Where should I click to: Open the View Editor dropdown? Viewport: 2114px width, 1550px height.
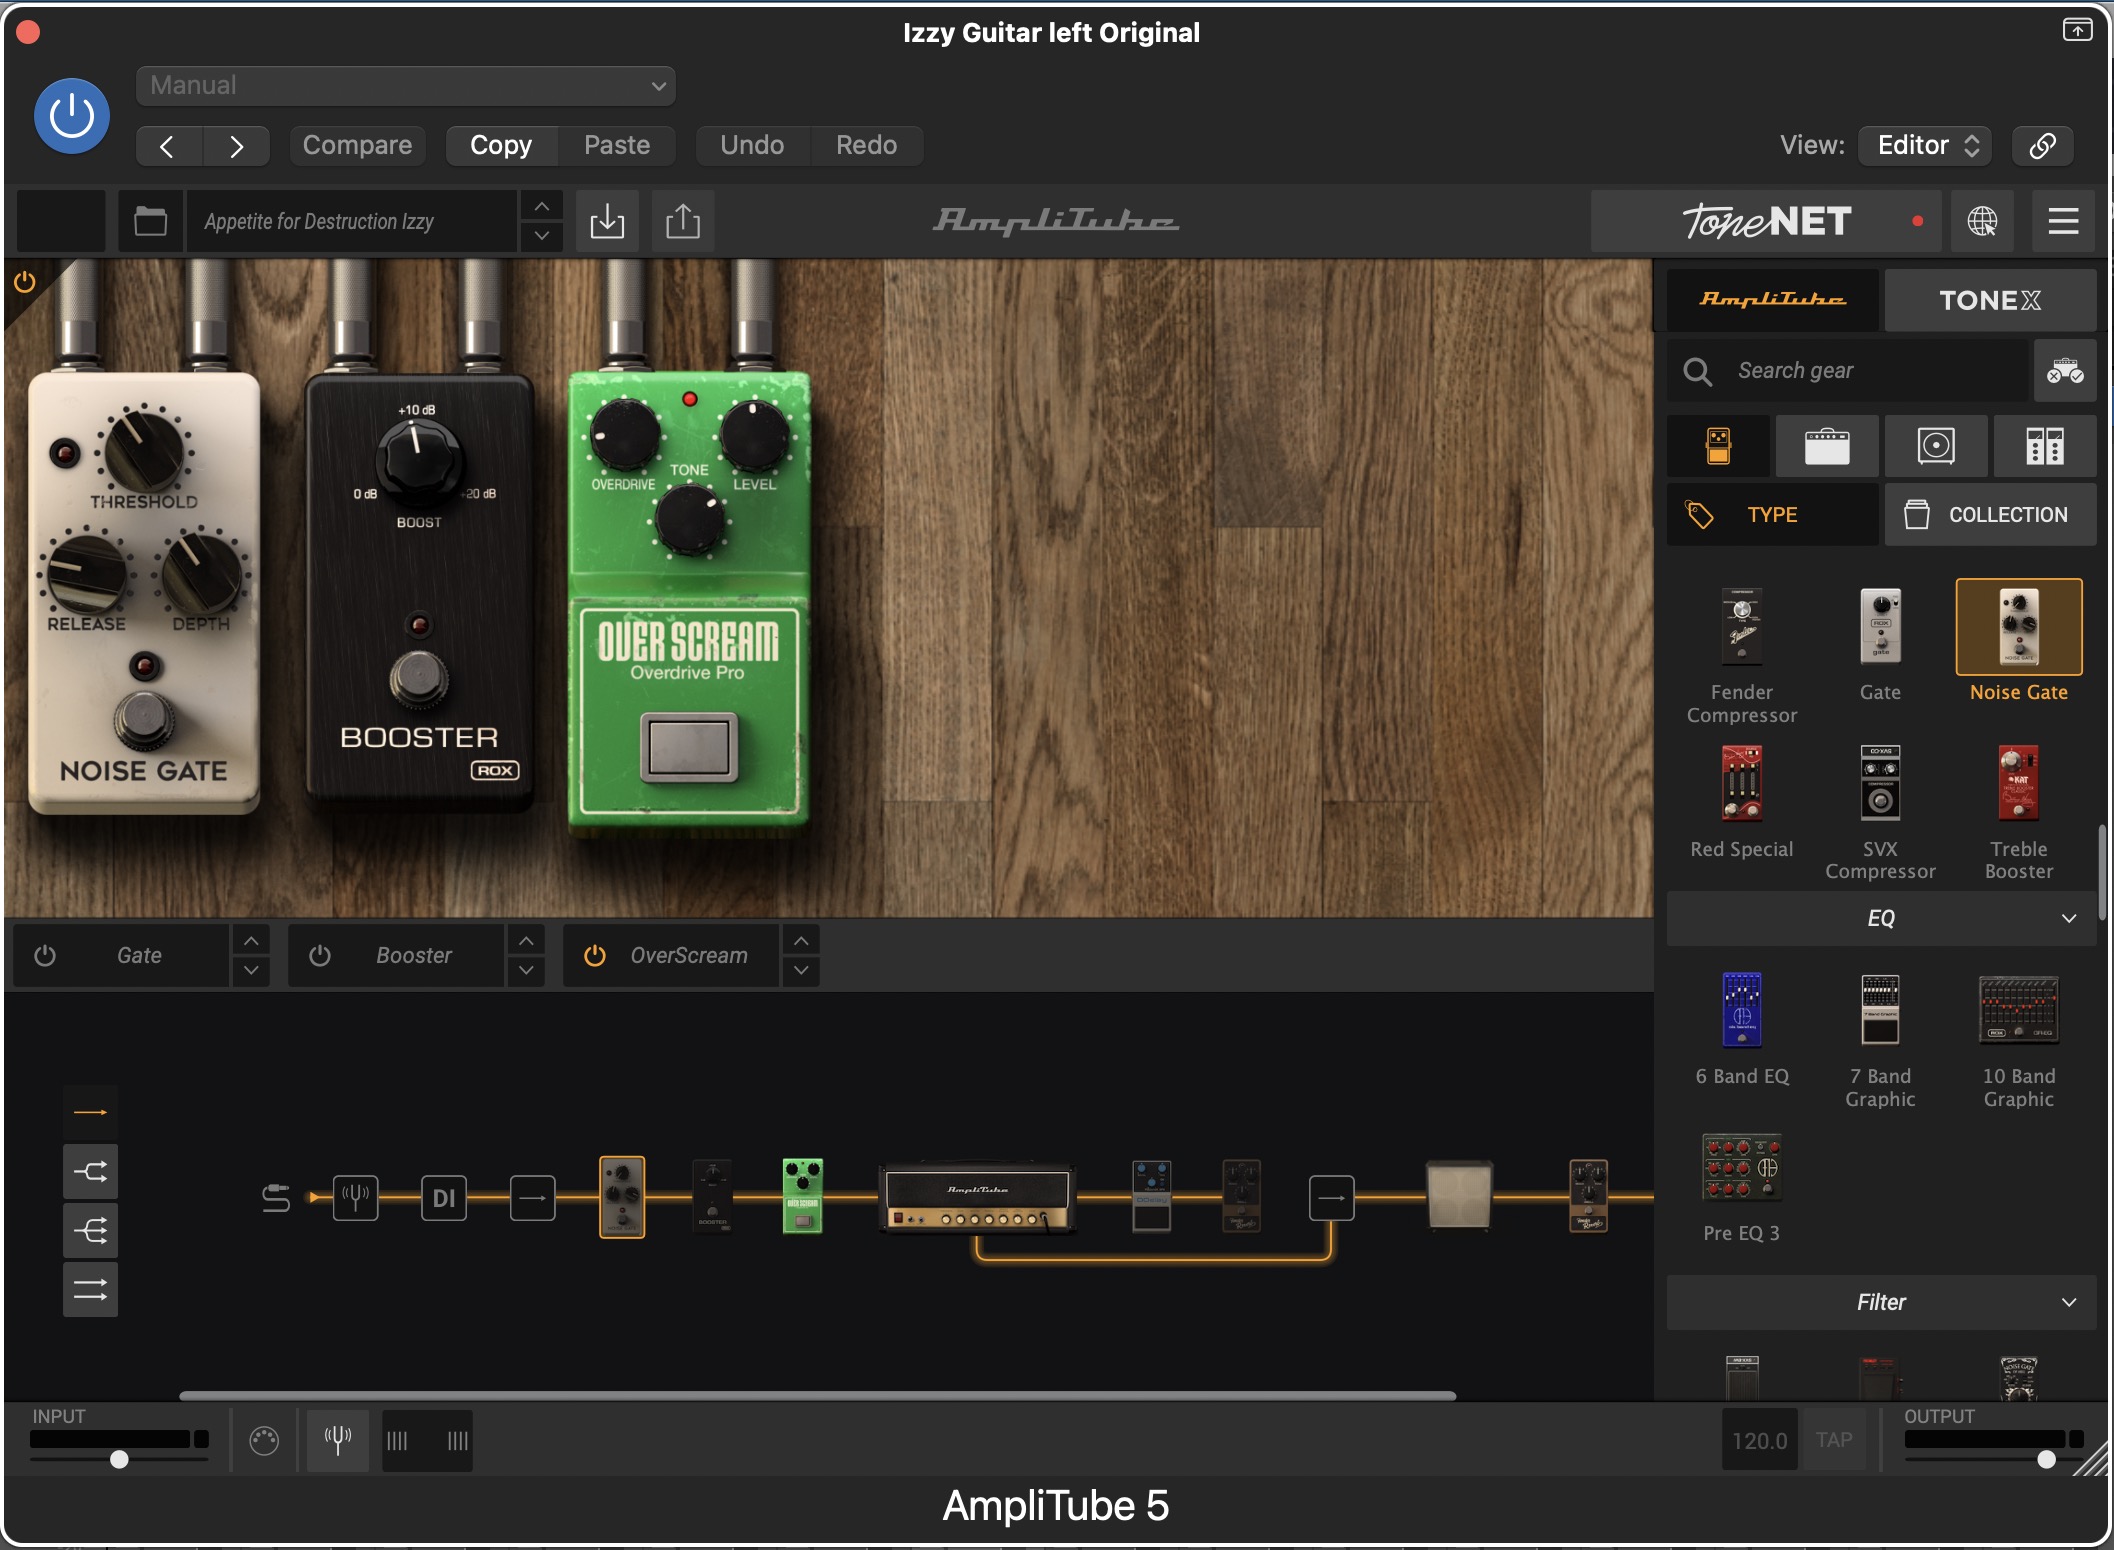click(1925, 145)
